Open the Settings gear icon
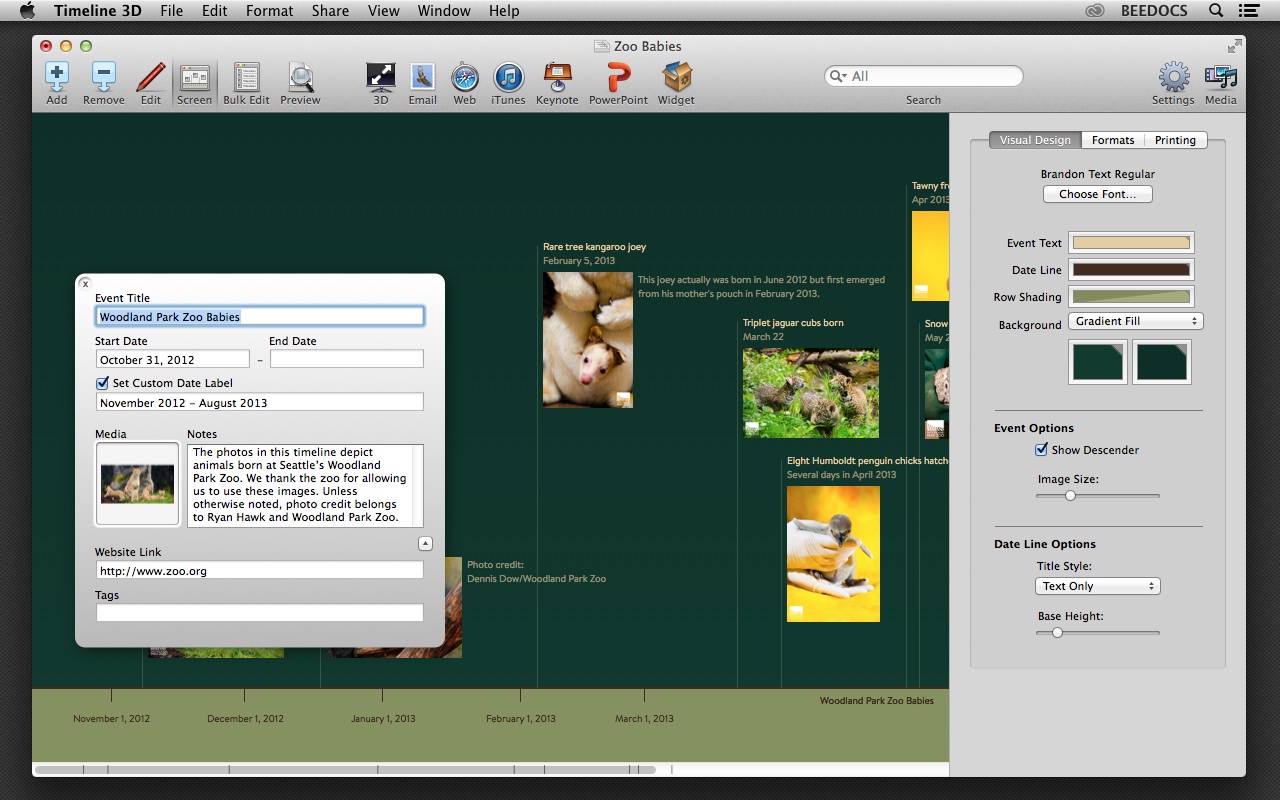The width and height of the screenshot is (1280, 800). [x=1173, y=77]
